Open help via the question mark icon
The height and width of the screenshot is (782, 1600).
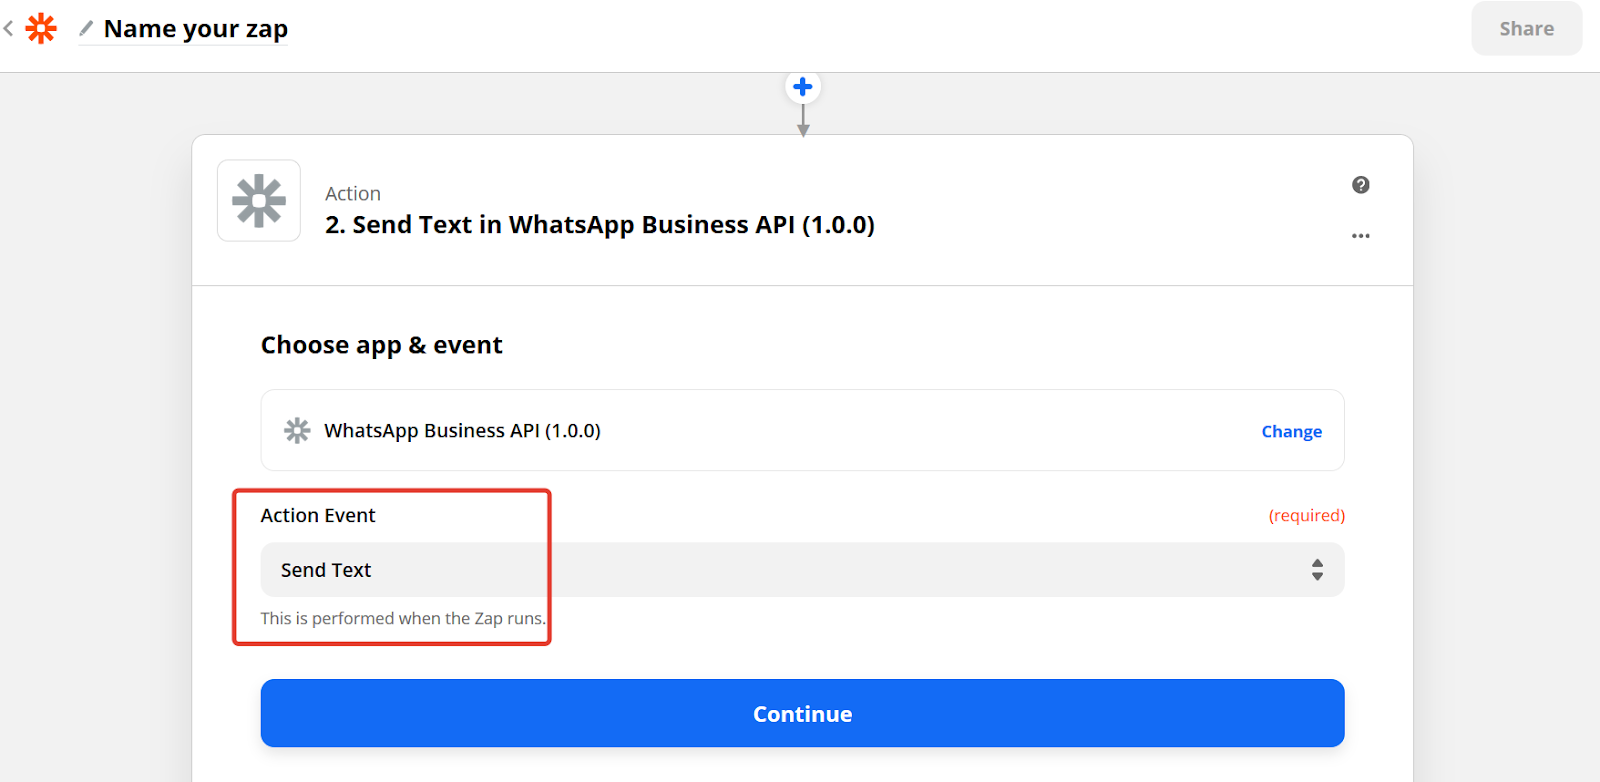[1360, 185]
